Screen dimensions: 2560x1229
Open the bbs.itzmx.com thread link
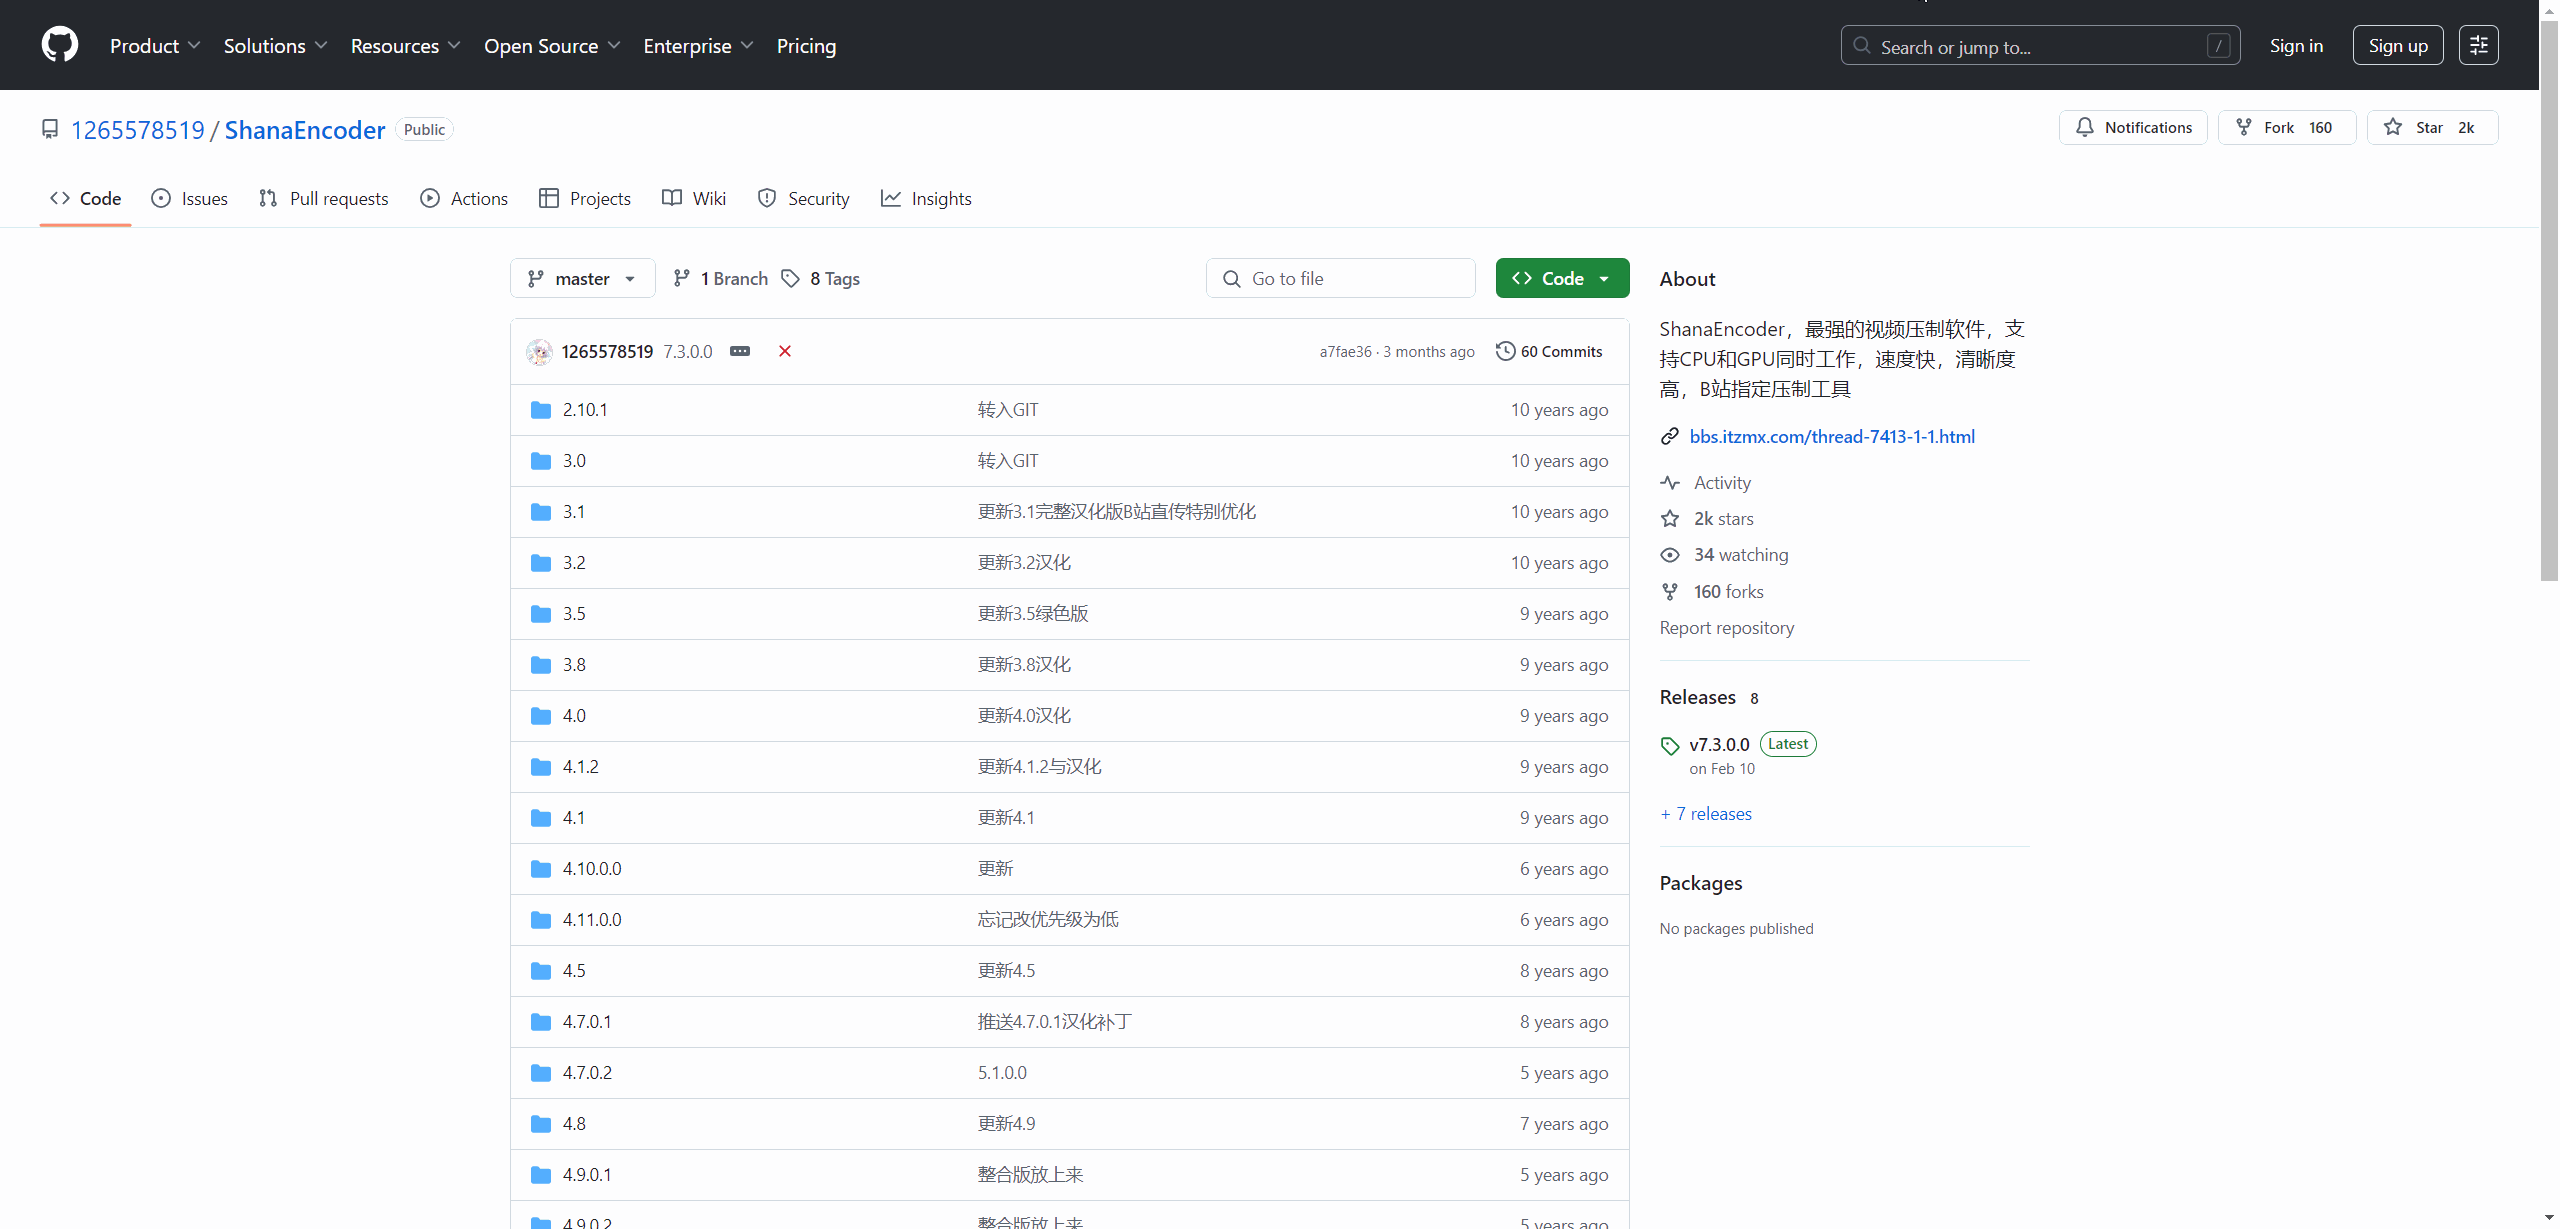[1832, 437]
